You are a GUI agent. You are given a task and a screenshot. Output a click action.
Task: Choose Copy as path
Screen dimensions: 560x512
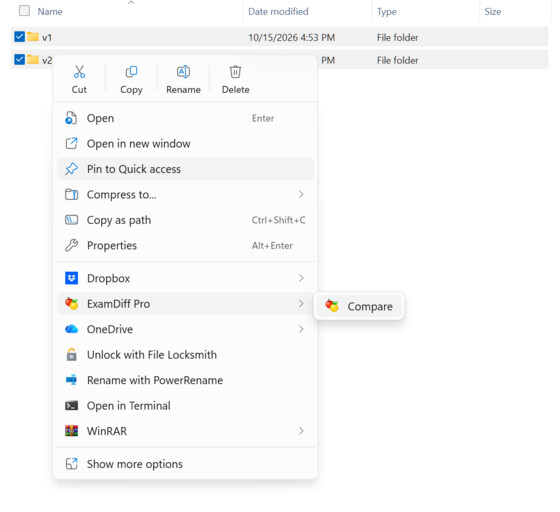coord(185,220)
